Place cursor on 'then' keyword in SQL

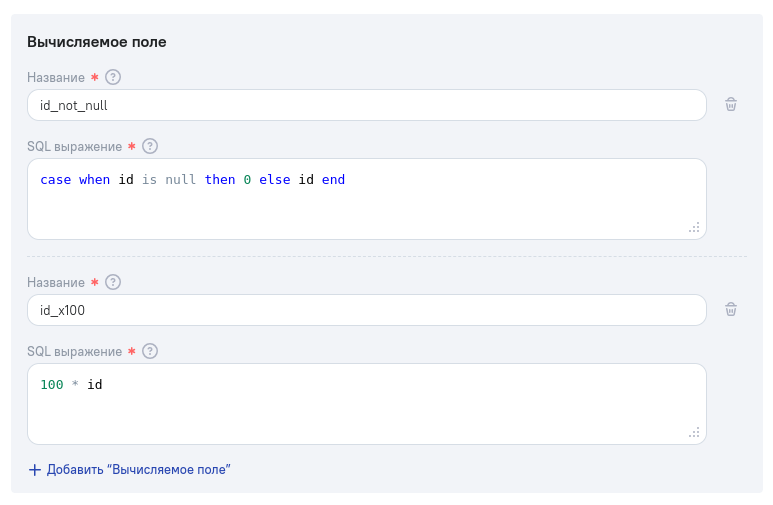[x=220, y=180]
